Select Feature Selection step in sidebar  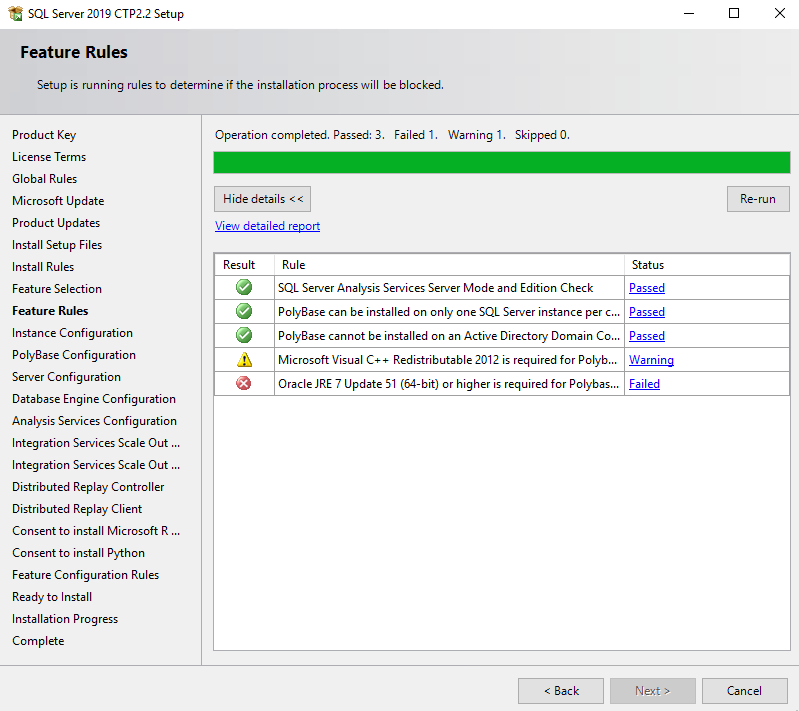point(57,288)
